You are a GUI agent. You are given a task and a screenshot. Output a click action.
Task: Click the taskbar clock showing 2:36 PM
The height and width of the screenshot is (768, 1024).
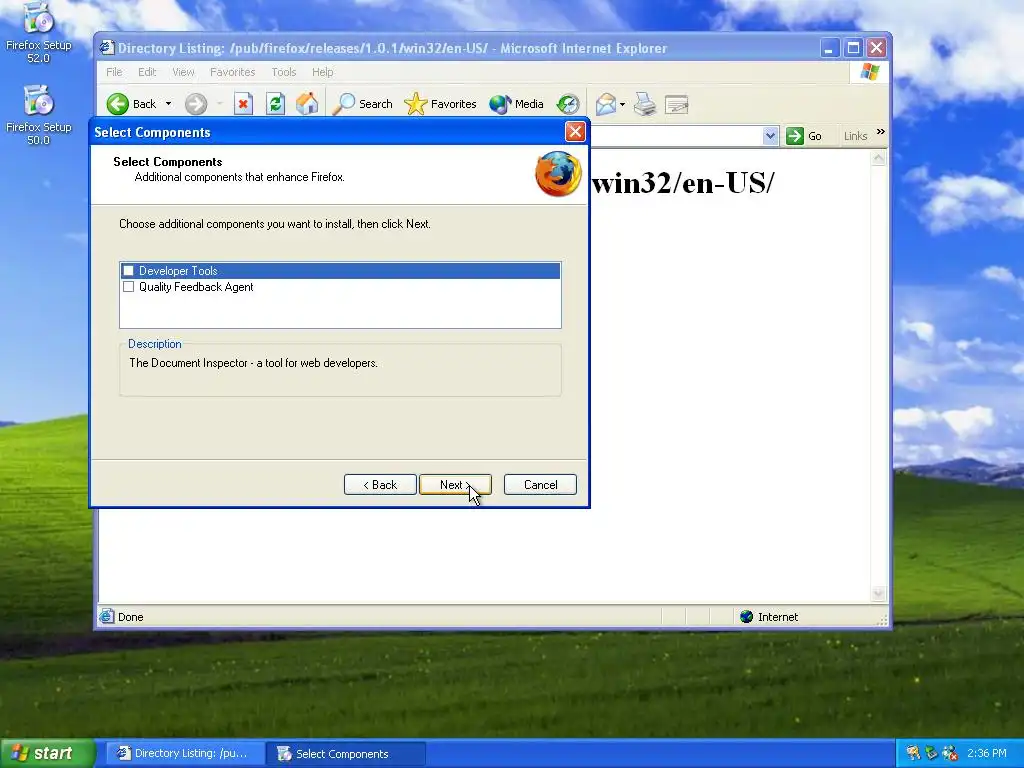[987, 753]
